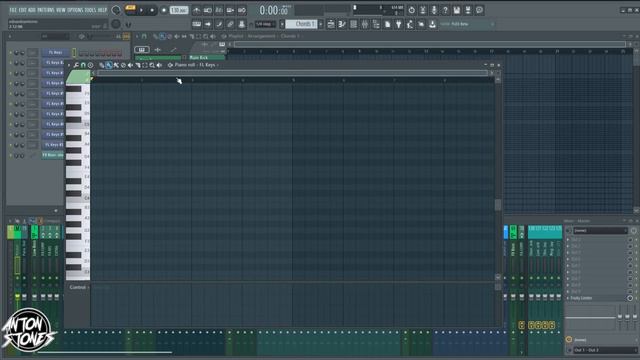This screenshot has height=360, width=640.
Task: Open the Control dropdown below piano keys
Action: pos(79,287)
